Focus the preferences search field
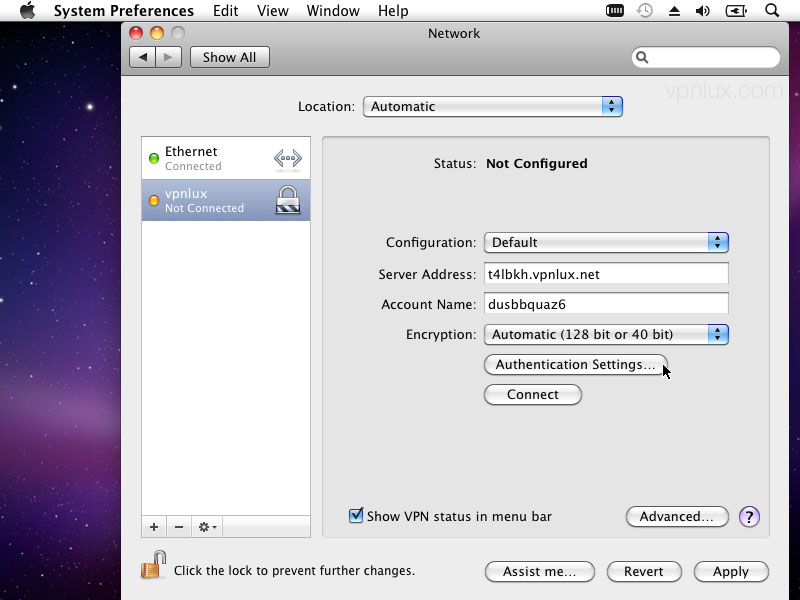The height and width of the screenshot is (600, 800). tap(706, 57)
